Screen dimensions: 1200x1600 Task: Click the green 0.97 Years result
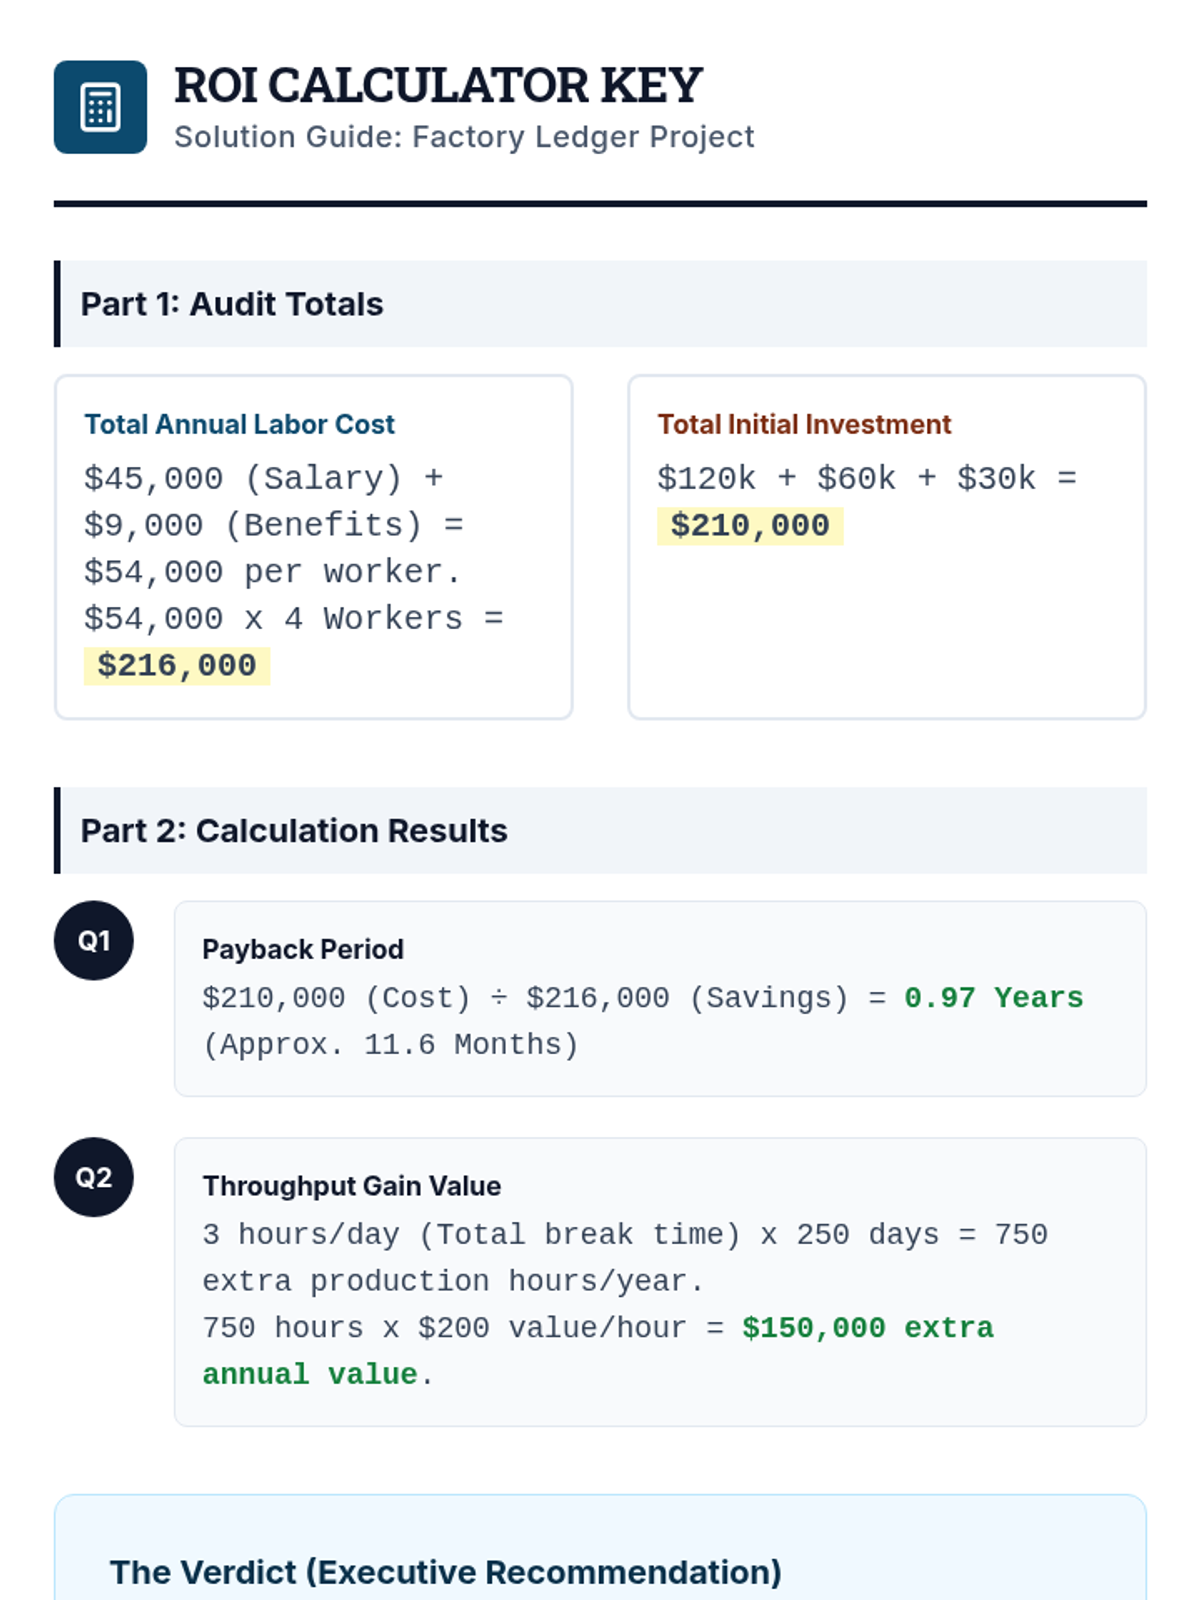(993, 998)
